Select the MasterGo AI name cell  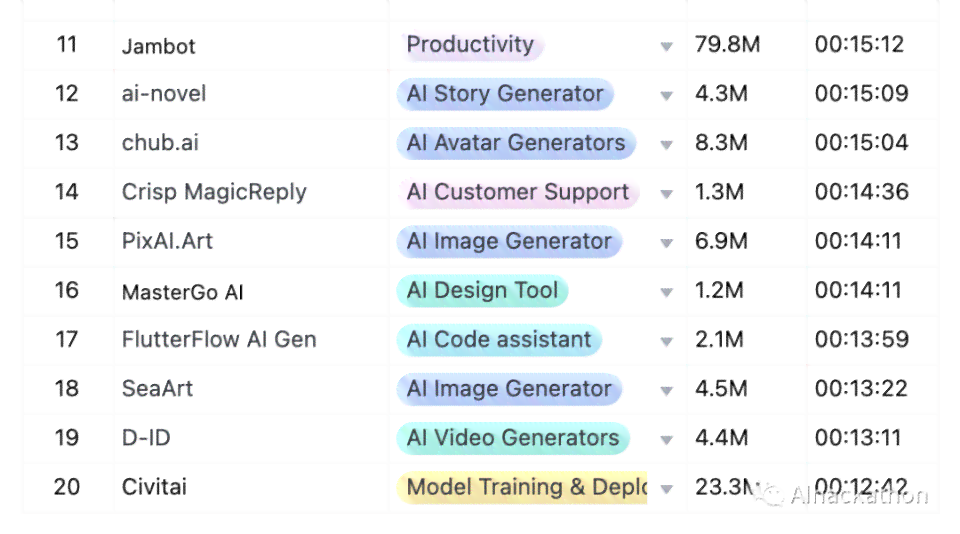(182, 291)
